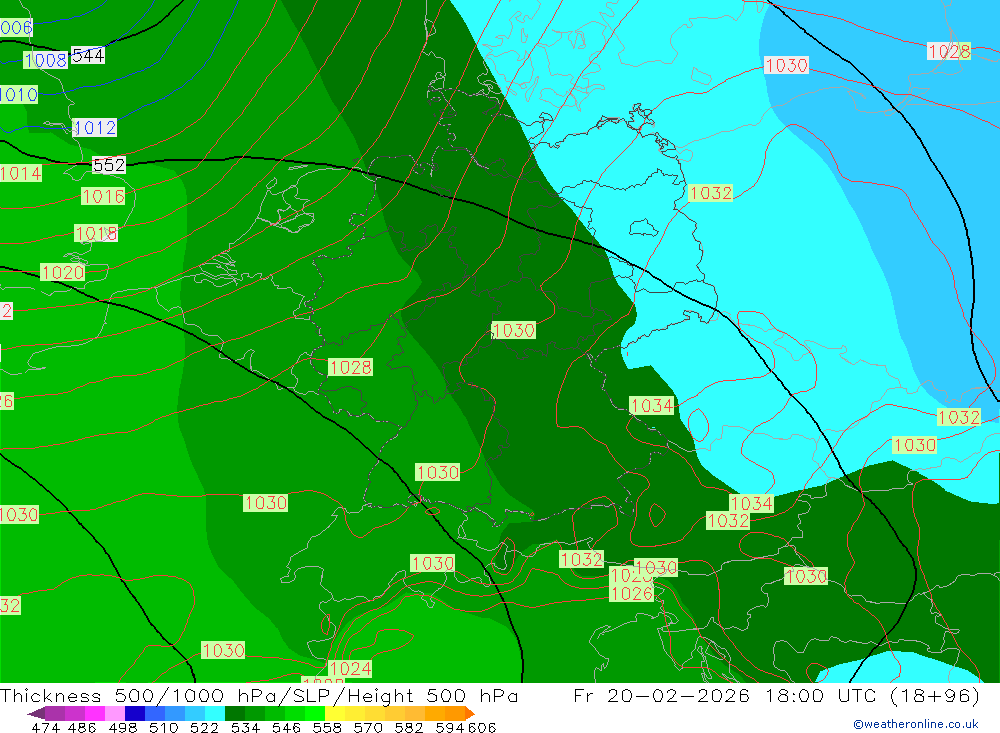1000x733 pixels.
Task: Click legend value 558
Action: click(327, 727)
